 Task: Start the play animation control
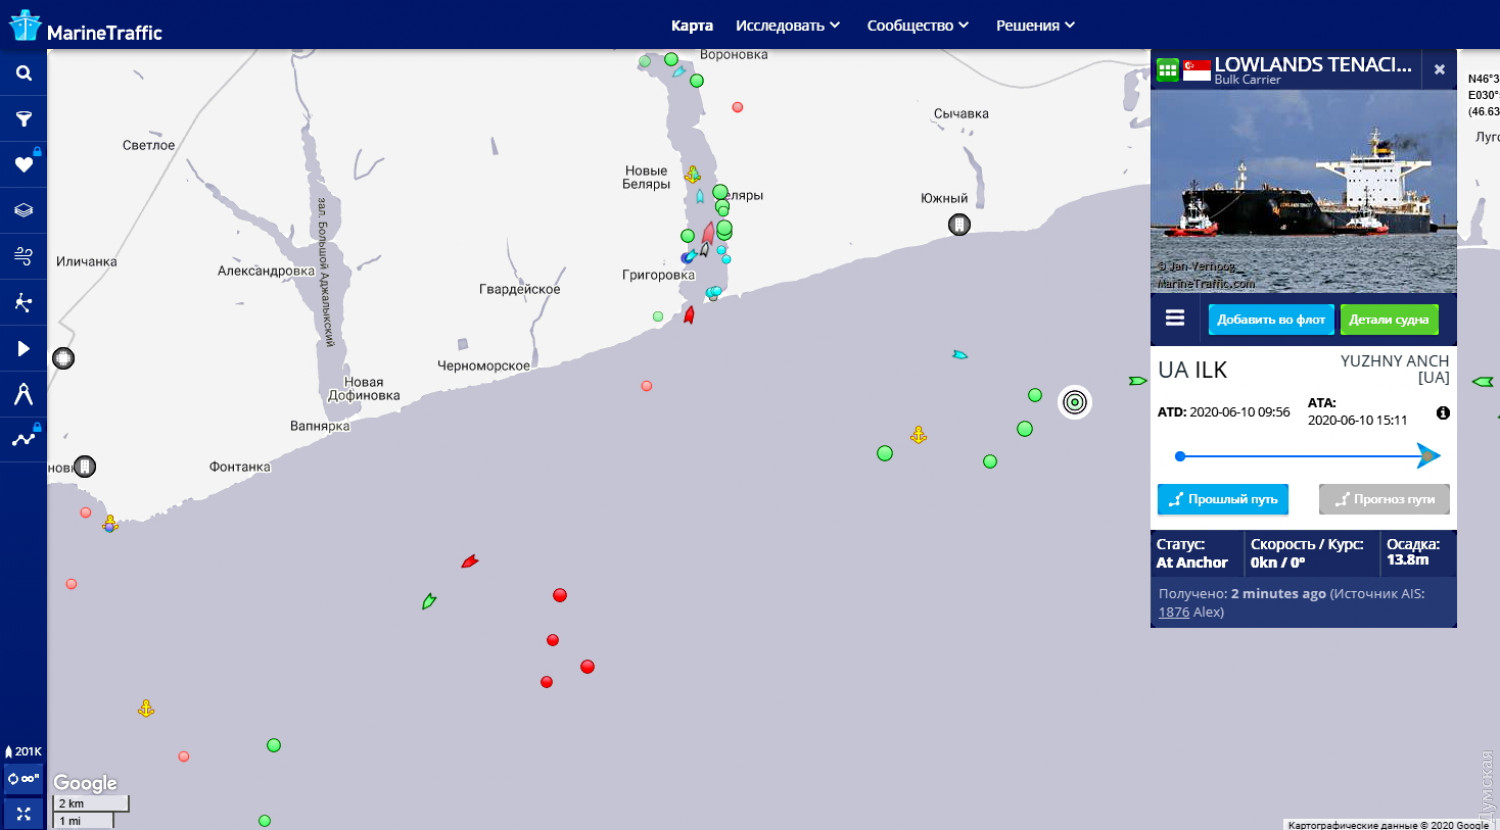click(x=23, y=348)
